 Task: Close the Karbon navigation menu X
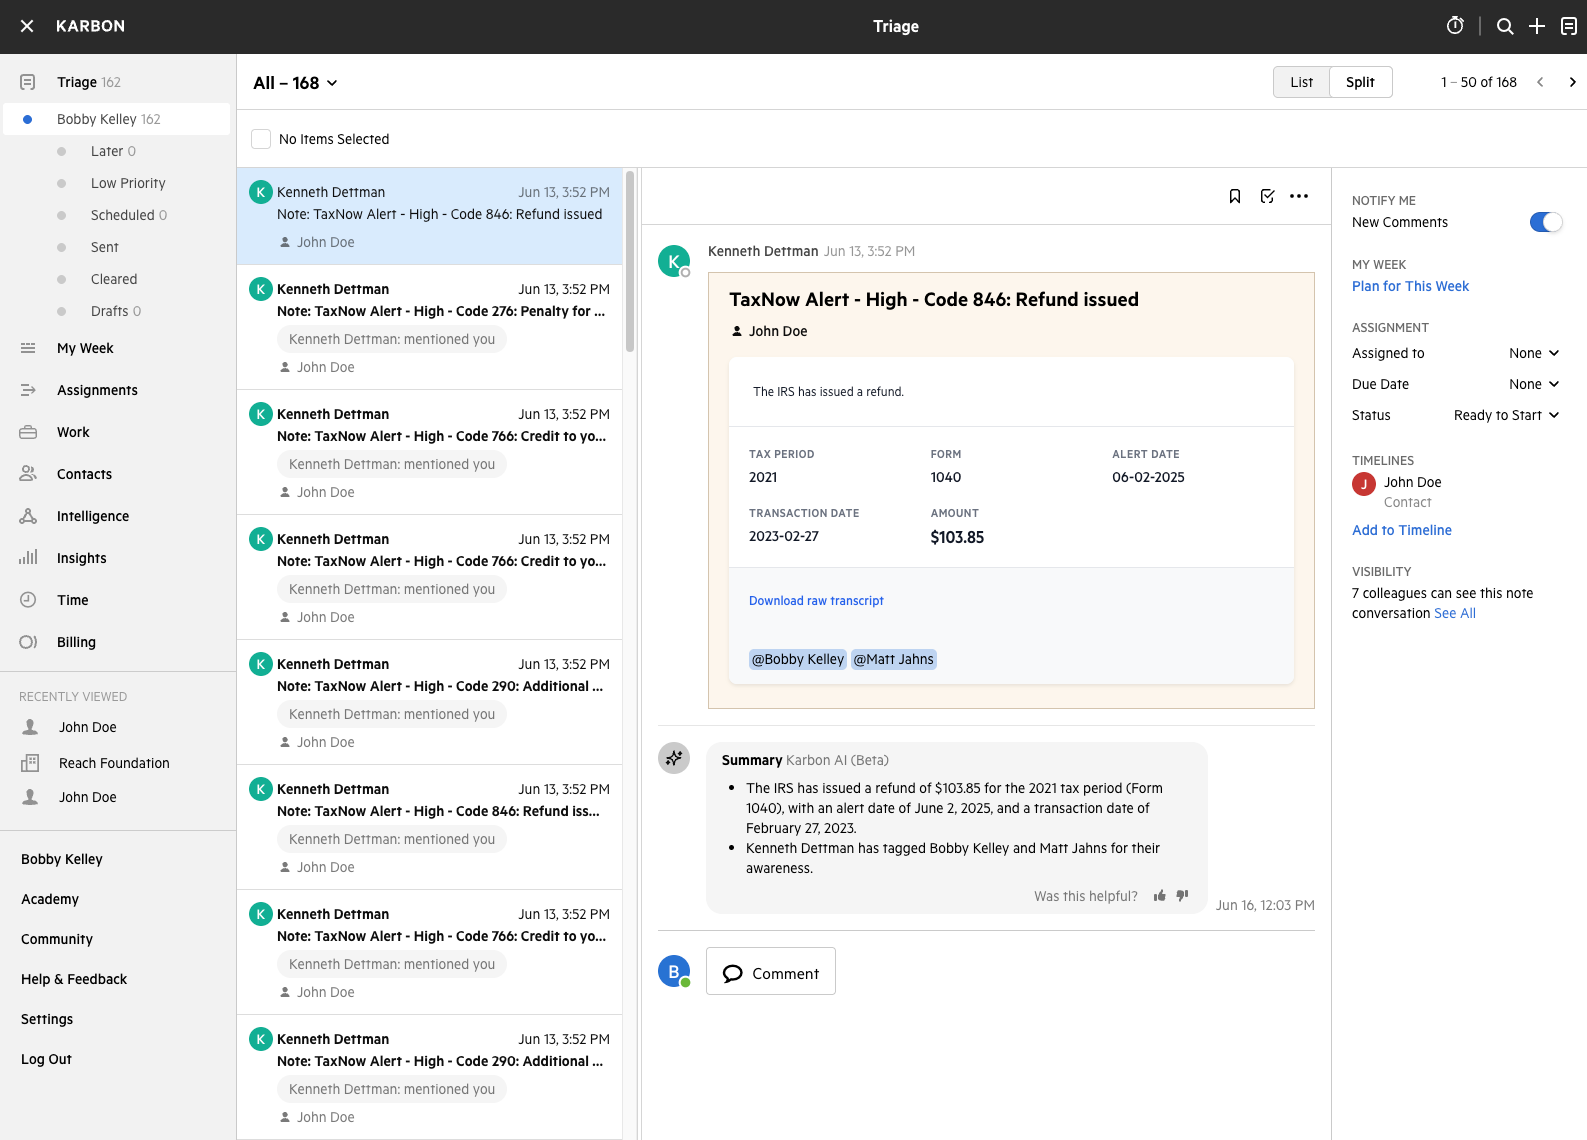[27, 26]
